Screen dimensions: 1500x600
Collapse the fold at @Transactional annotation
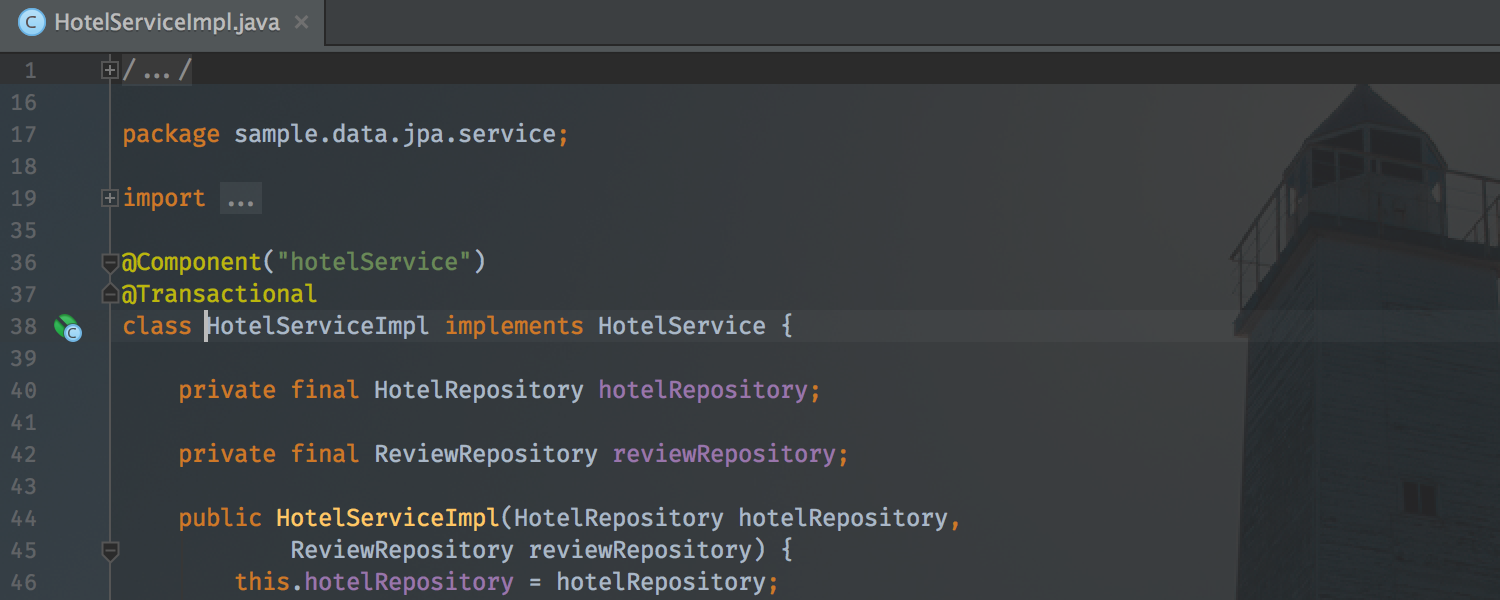[x=110, y=294]
